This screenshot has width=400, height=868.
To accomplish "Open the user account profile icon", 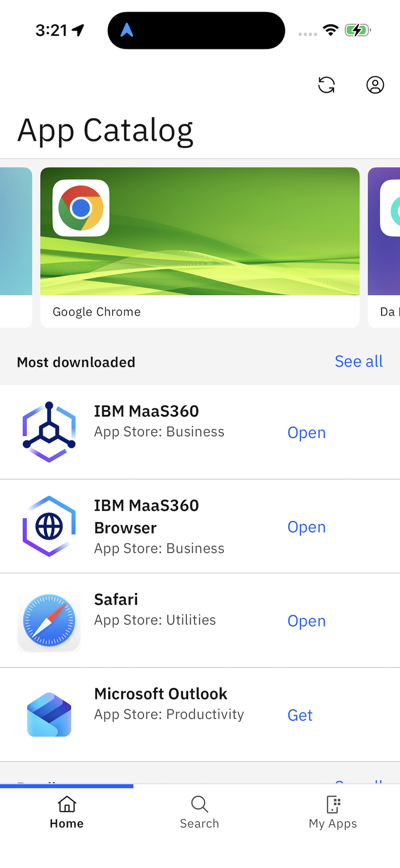I will point(375,85).
